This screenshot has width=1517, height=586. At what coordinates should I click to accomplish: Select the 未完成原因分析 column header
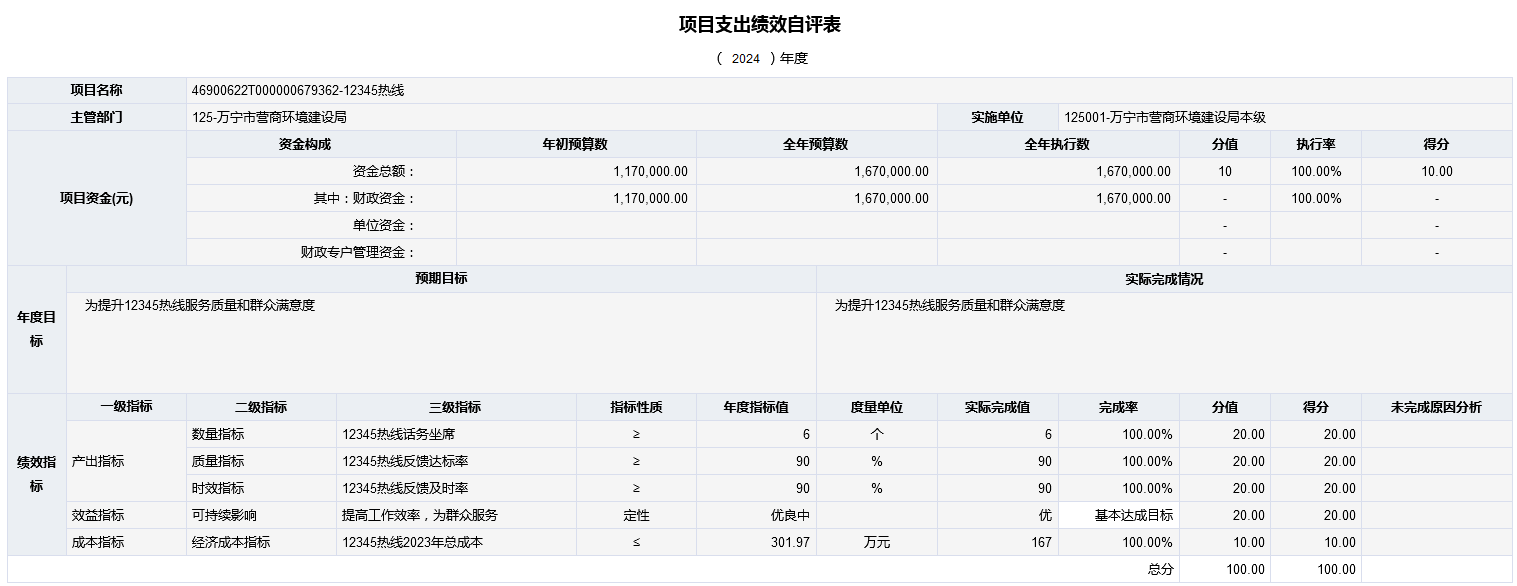[x=1436, y=408]
